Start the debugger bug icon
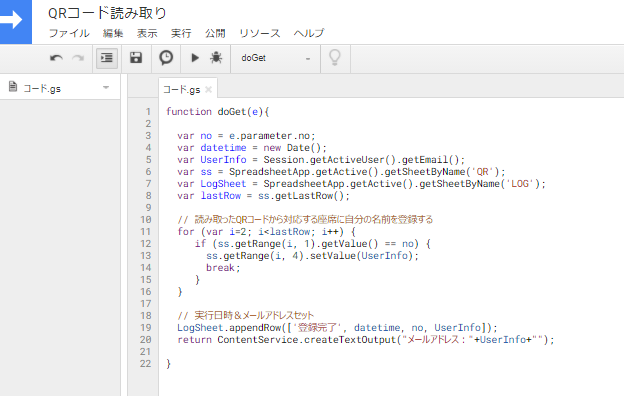This screenshot has width=624, height=396. (x=216, y=58)
